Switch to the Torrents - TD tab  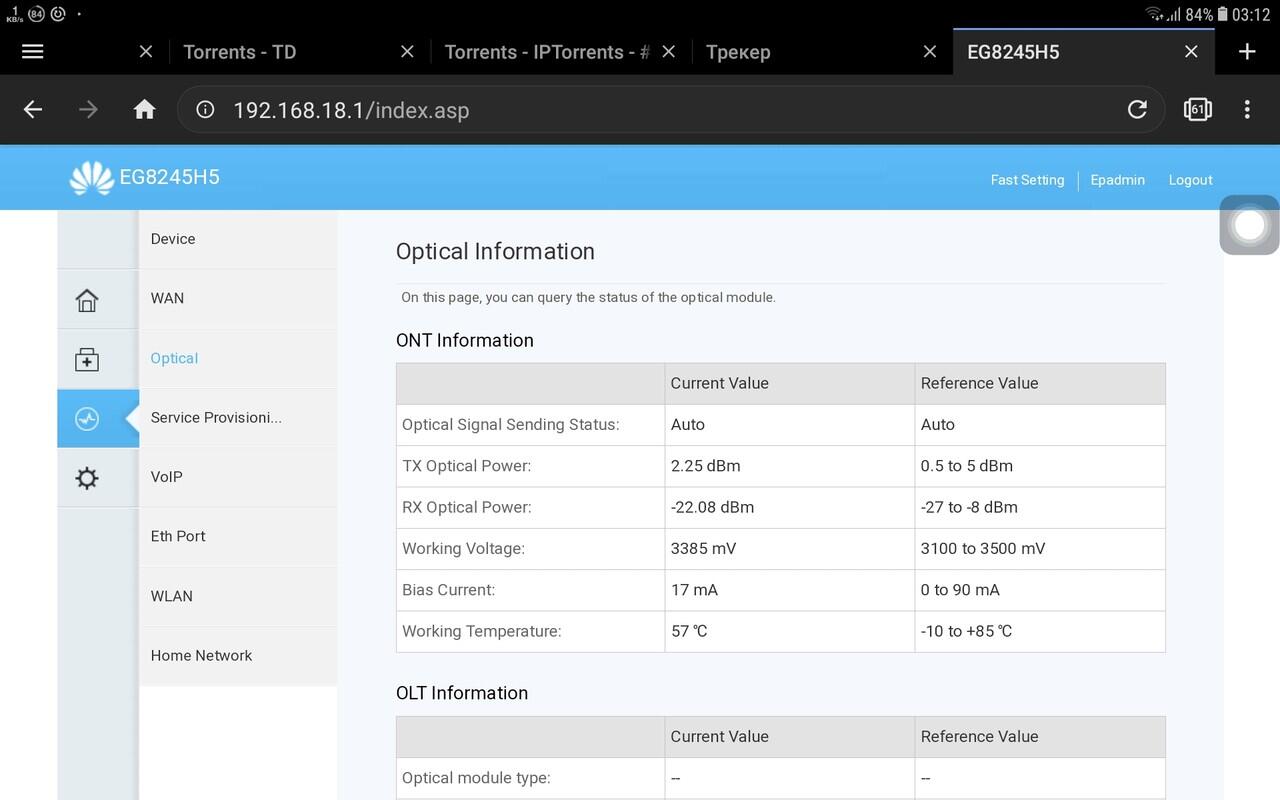click(x=240, y=52)
